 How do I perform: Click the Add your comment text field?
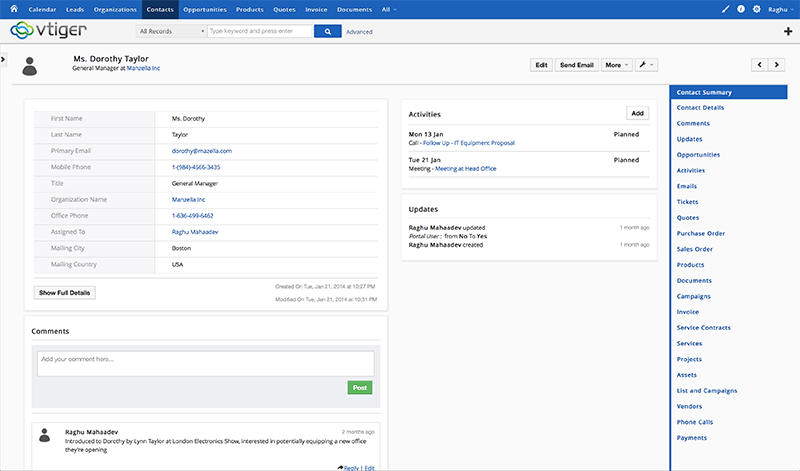click(205, 363)
